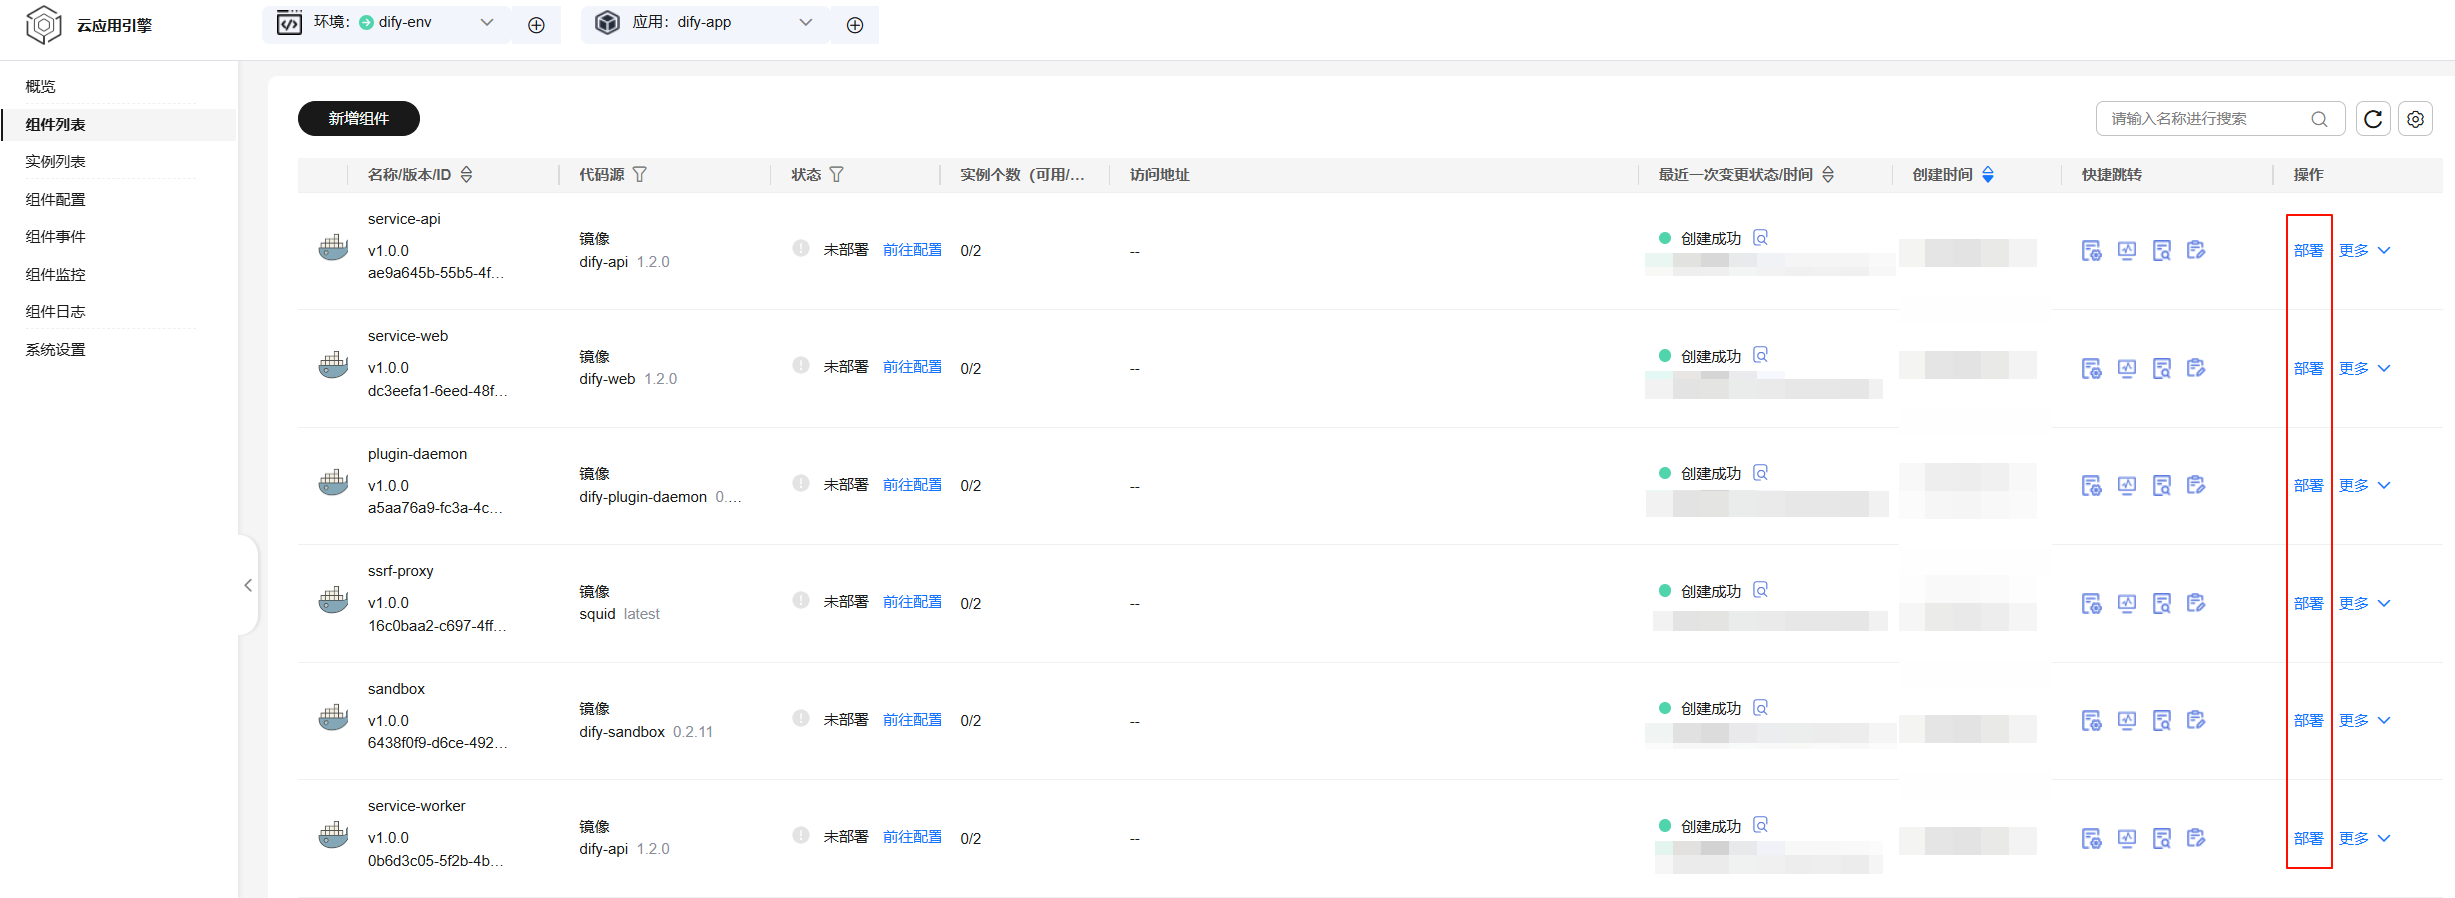The width and height of the screenshot is (2455, 898).
Task: Click 部署 for service-api
Action: coord(2308,250)
